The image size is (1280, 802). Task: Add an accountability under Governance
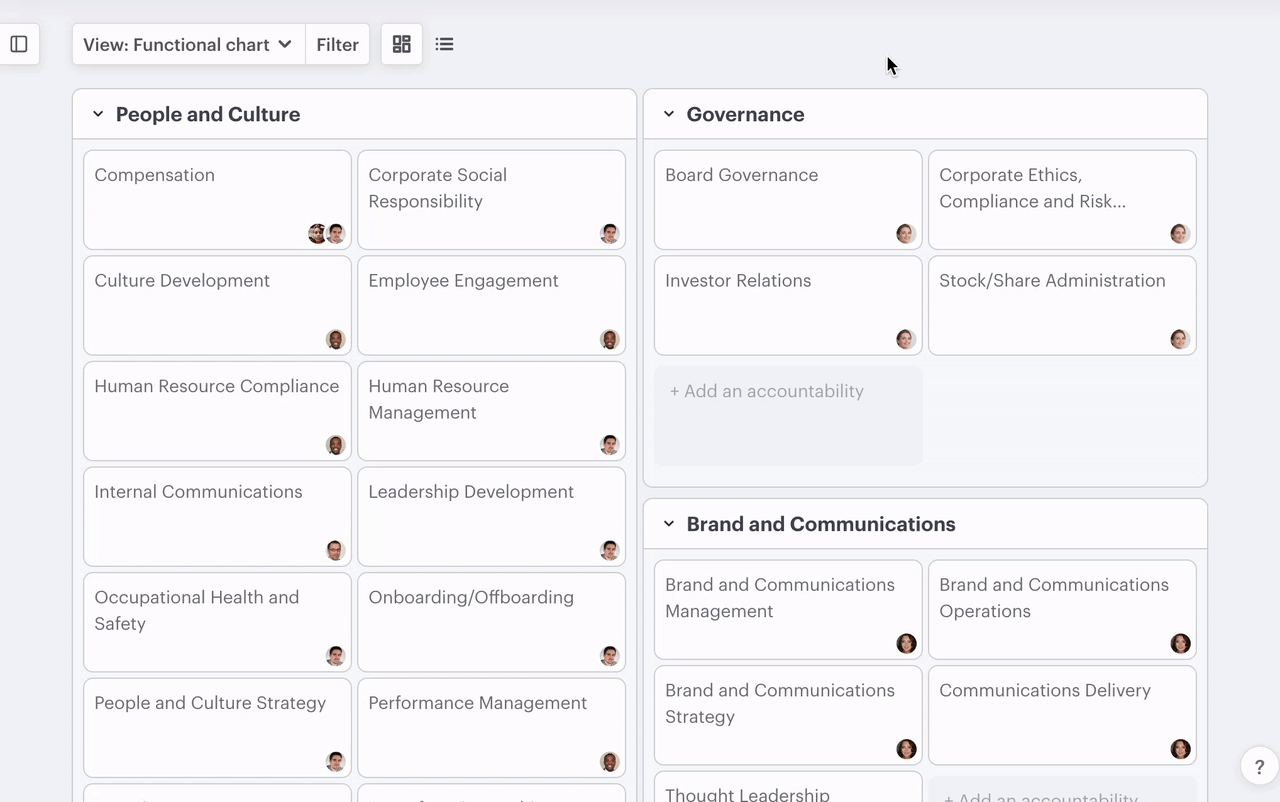click(x=767, y=391)
